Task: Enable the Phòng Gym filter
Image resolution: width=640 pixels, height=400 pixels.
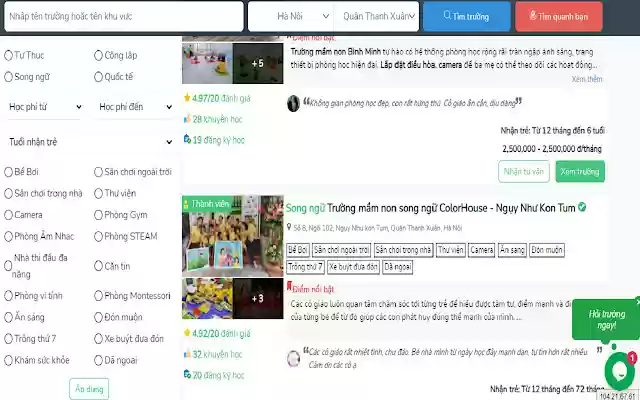Action: click(98, 215)
